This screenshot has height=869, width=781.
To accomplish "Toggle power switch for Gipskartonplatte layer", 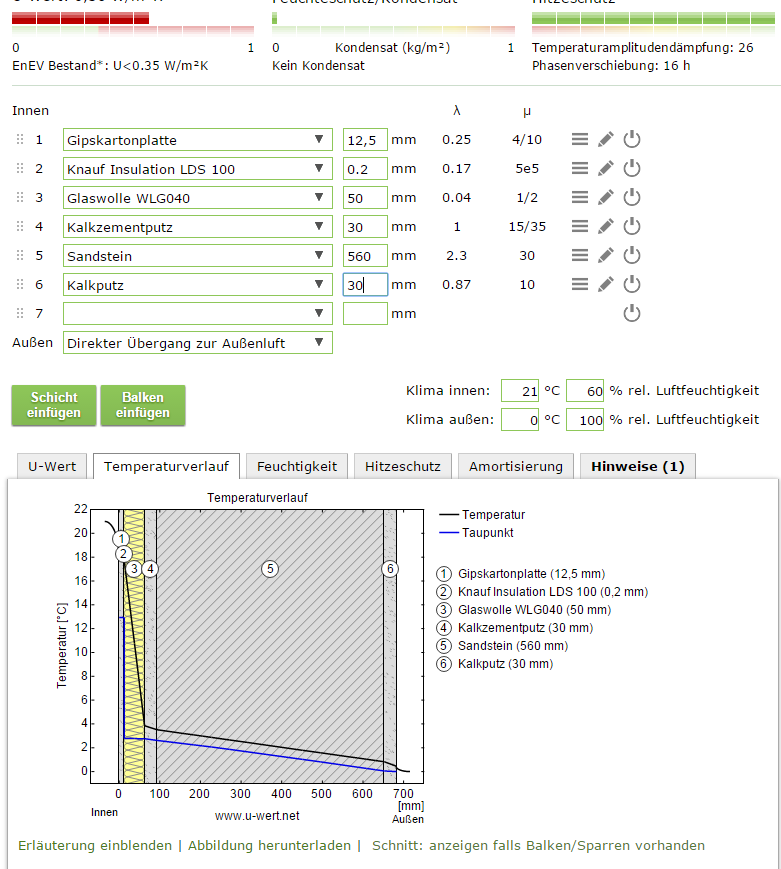I will [x=631, y=140].
